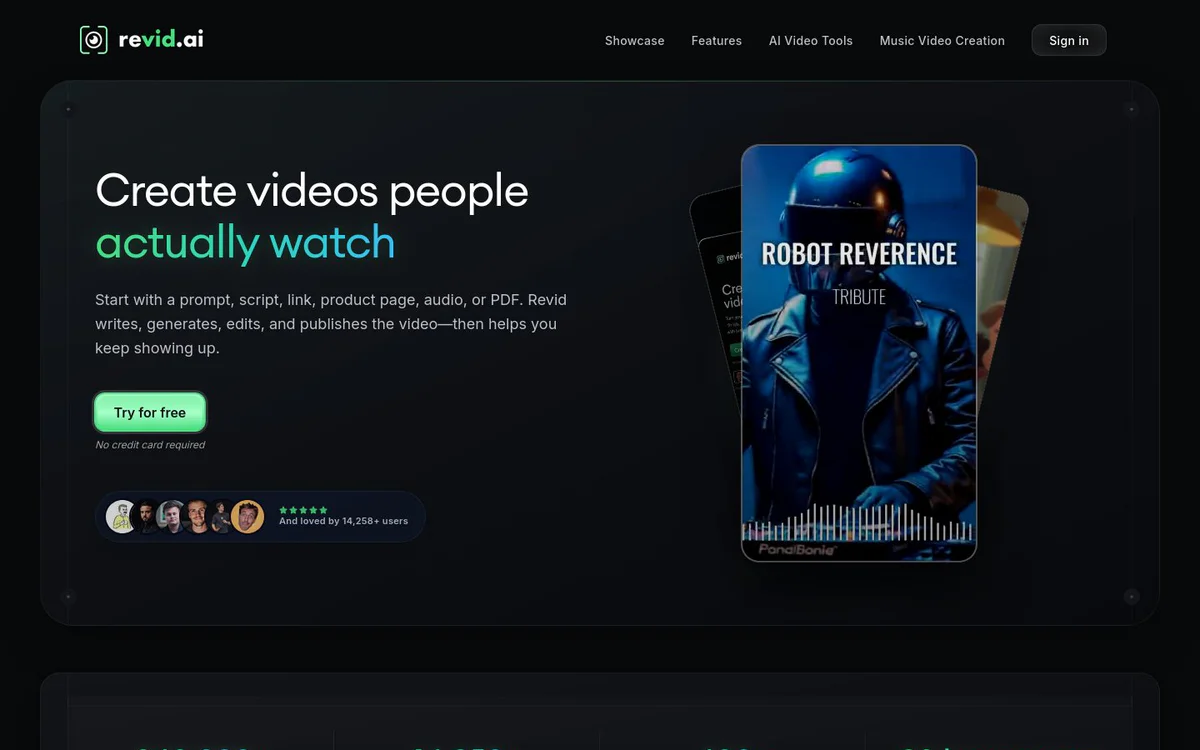Open the Showcase nav item
The height and width of the screenshot is (750, 1200).
(634, 41)
